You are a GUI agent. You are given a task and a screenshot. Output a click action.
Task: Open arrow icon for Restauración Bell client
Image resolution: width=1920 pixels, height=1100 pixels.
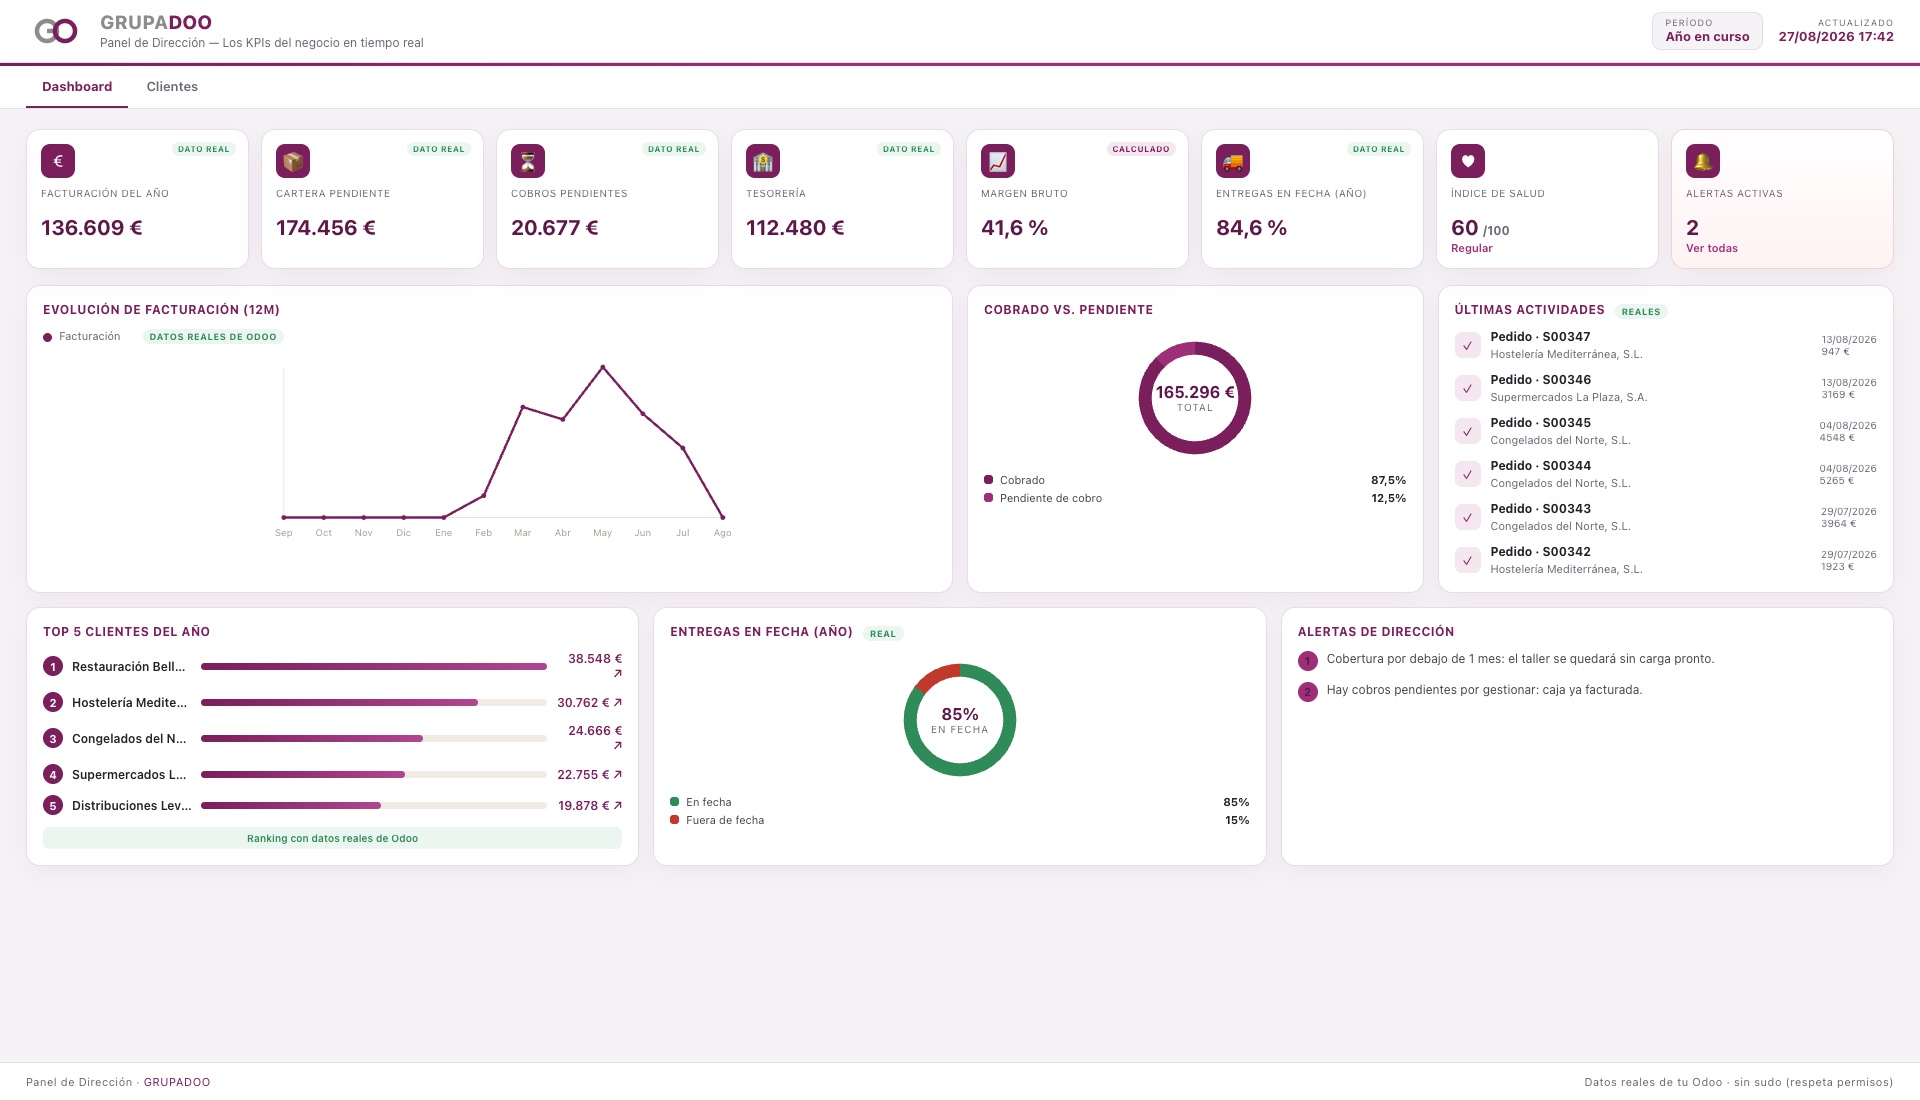click(x=617, y=673)
